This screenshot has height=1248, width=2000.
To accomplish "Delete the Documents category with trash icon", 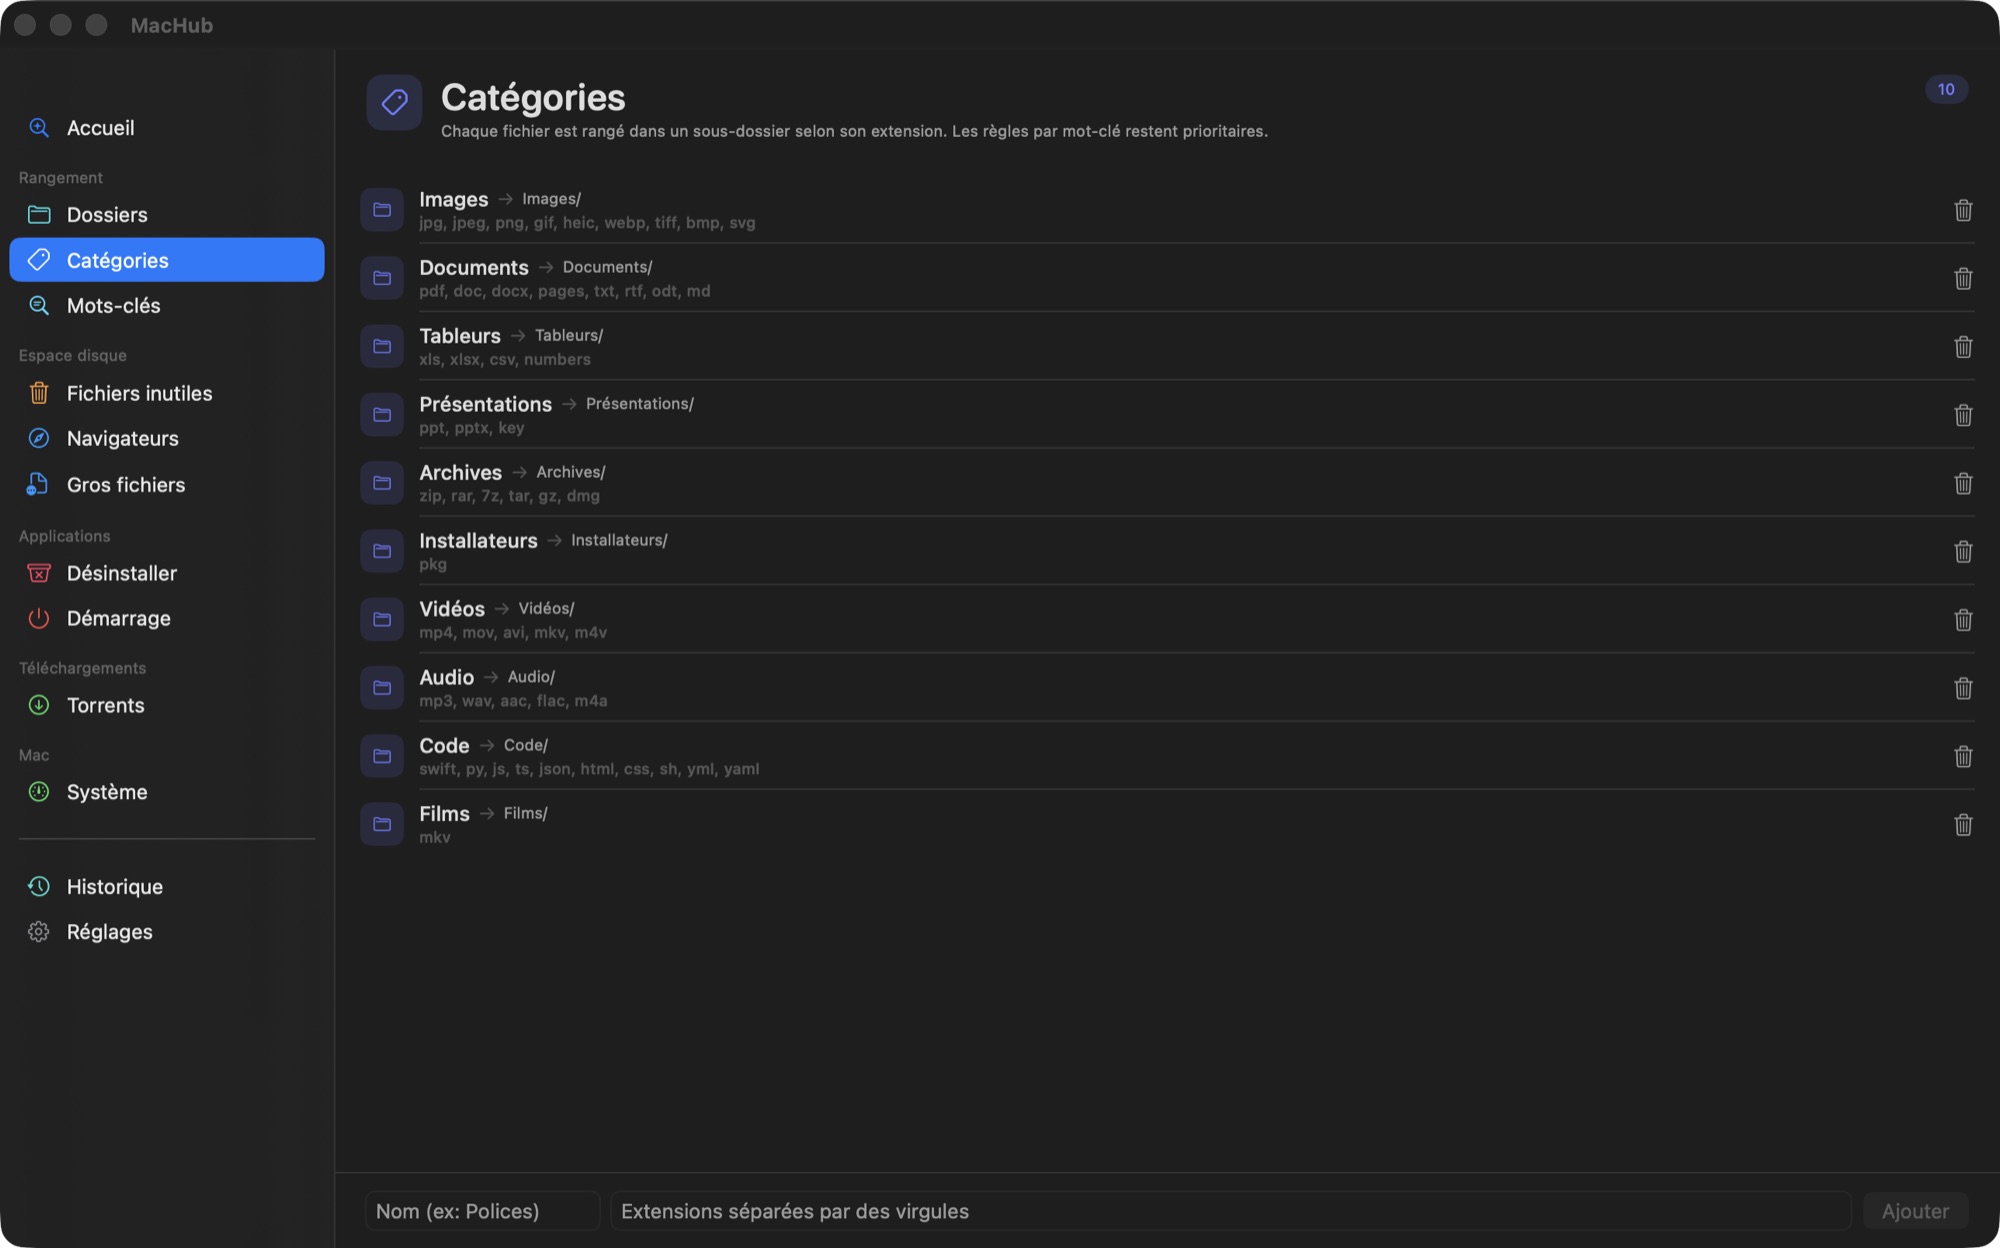I will 1963,278.
